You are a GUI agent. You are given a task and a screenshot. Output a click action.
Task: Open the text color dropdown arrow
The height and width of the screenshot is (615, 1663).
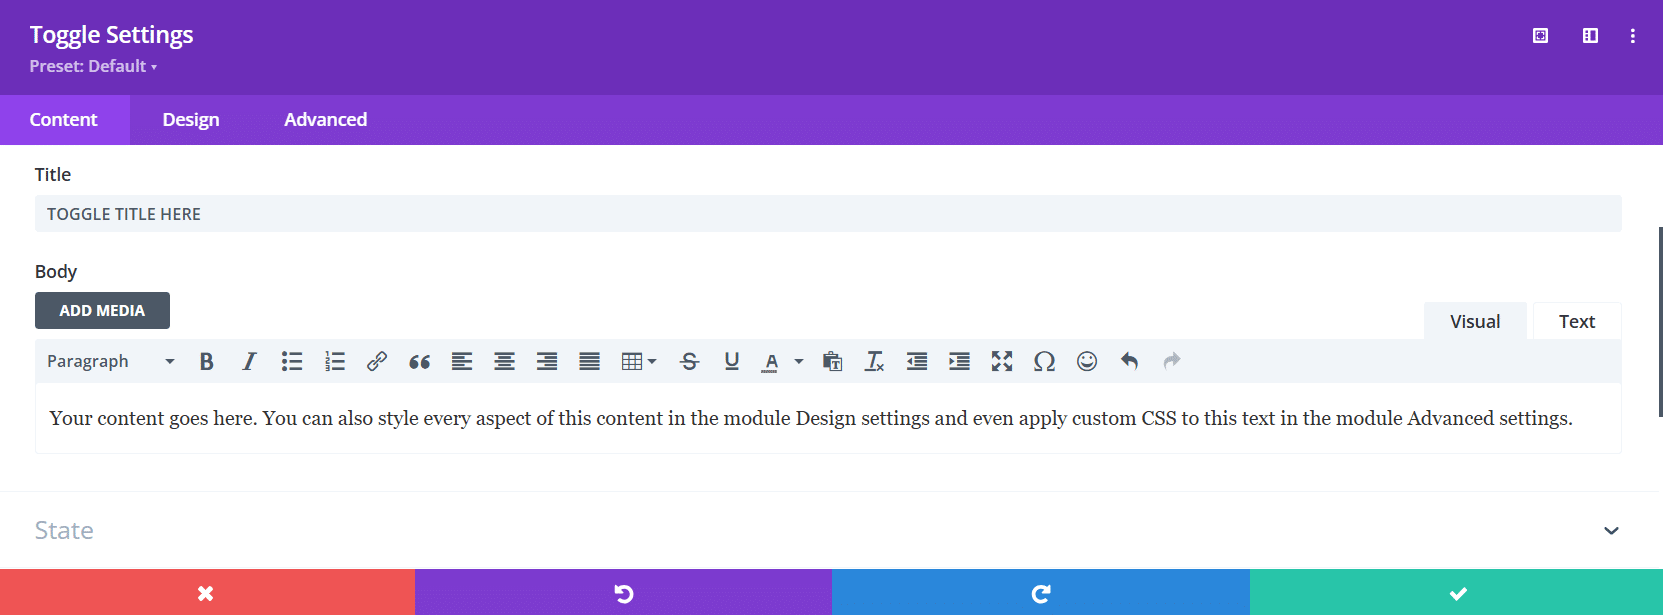[x=799, y=362]
